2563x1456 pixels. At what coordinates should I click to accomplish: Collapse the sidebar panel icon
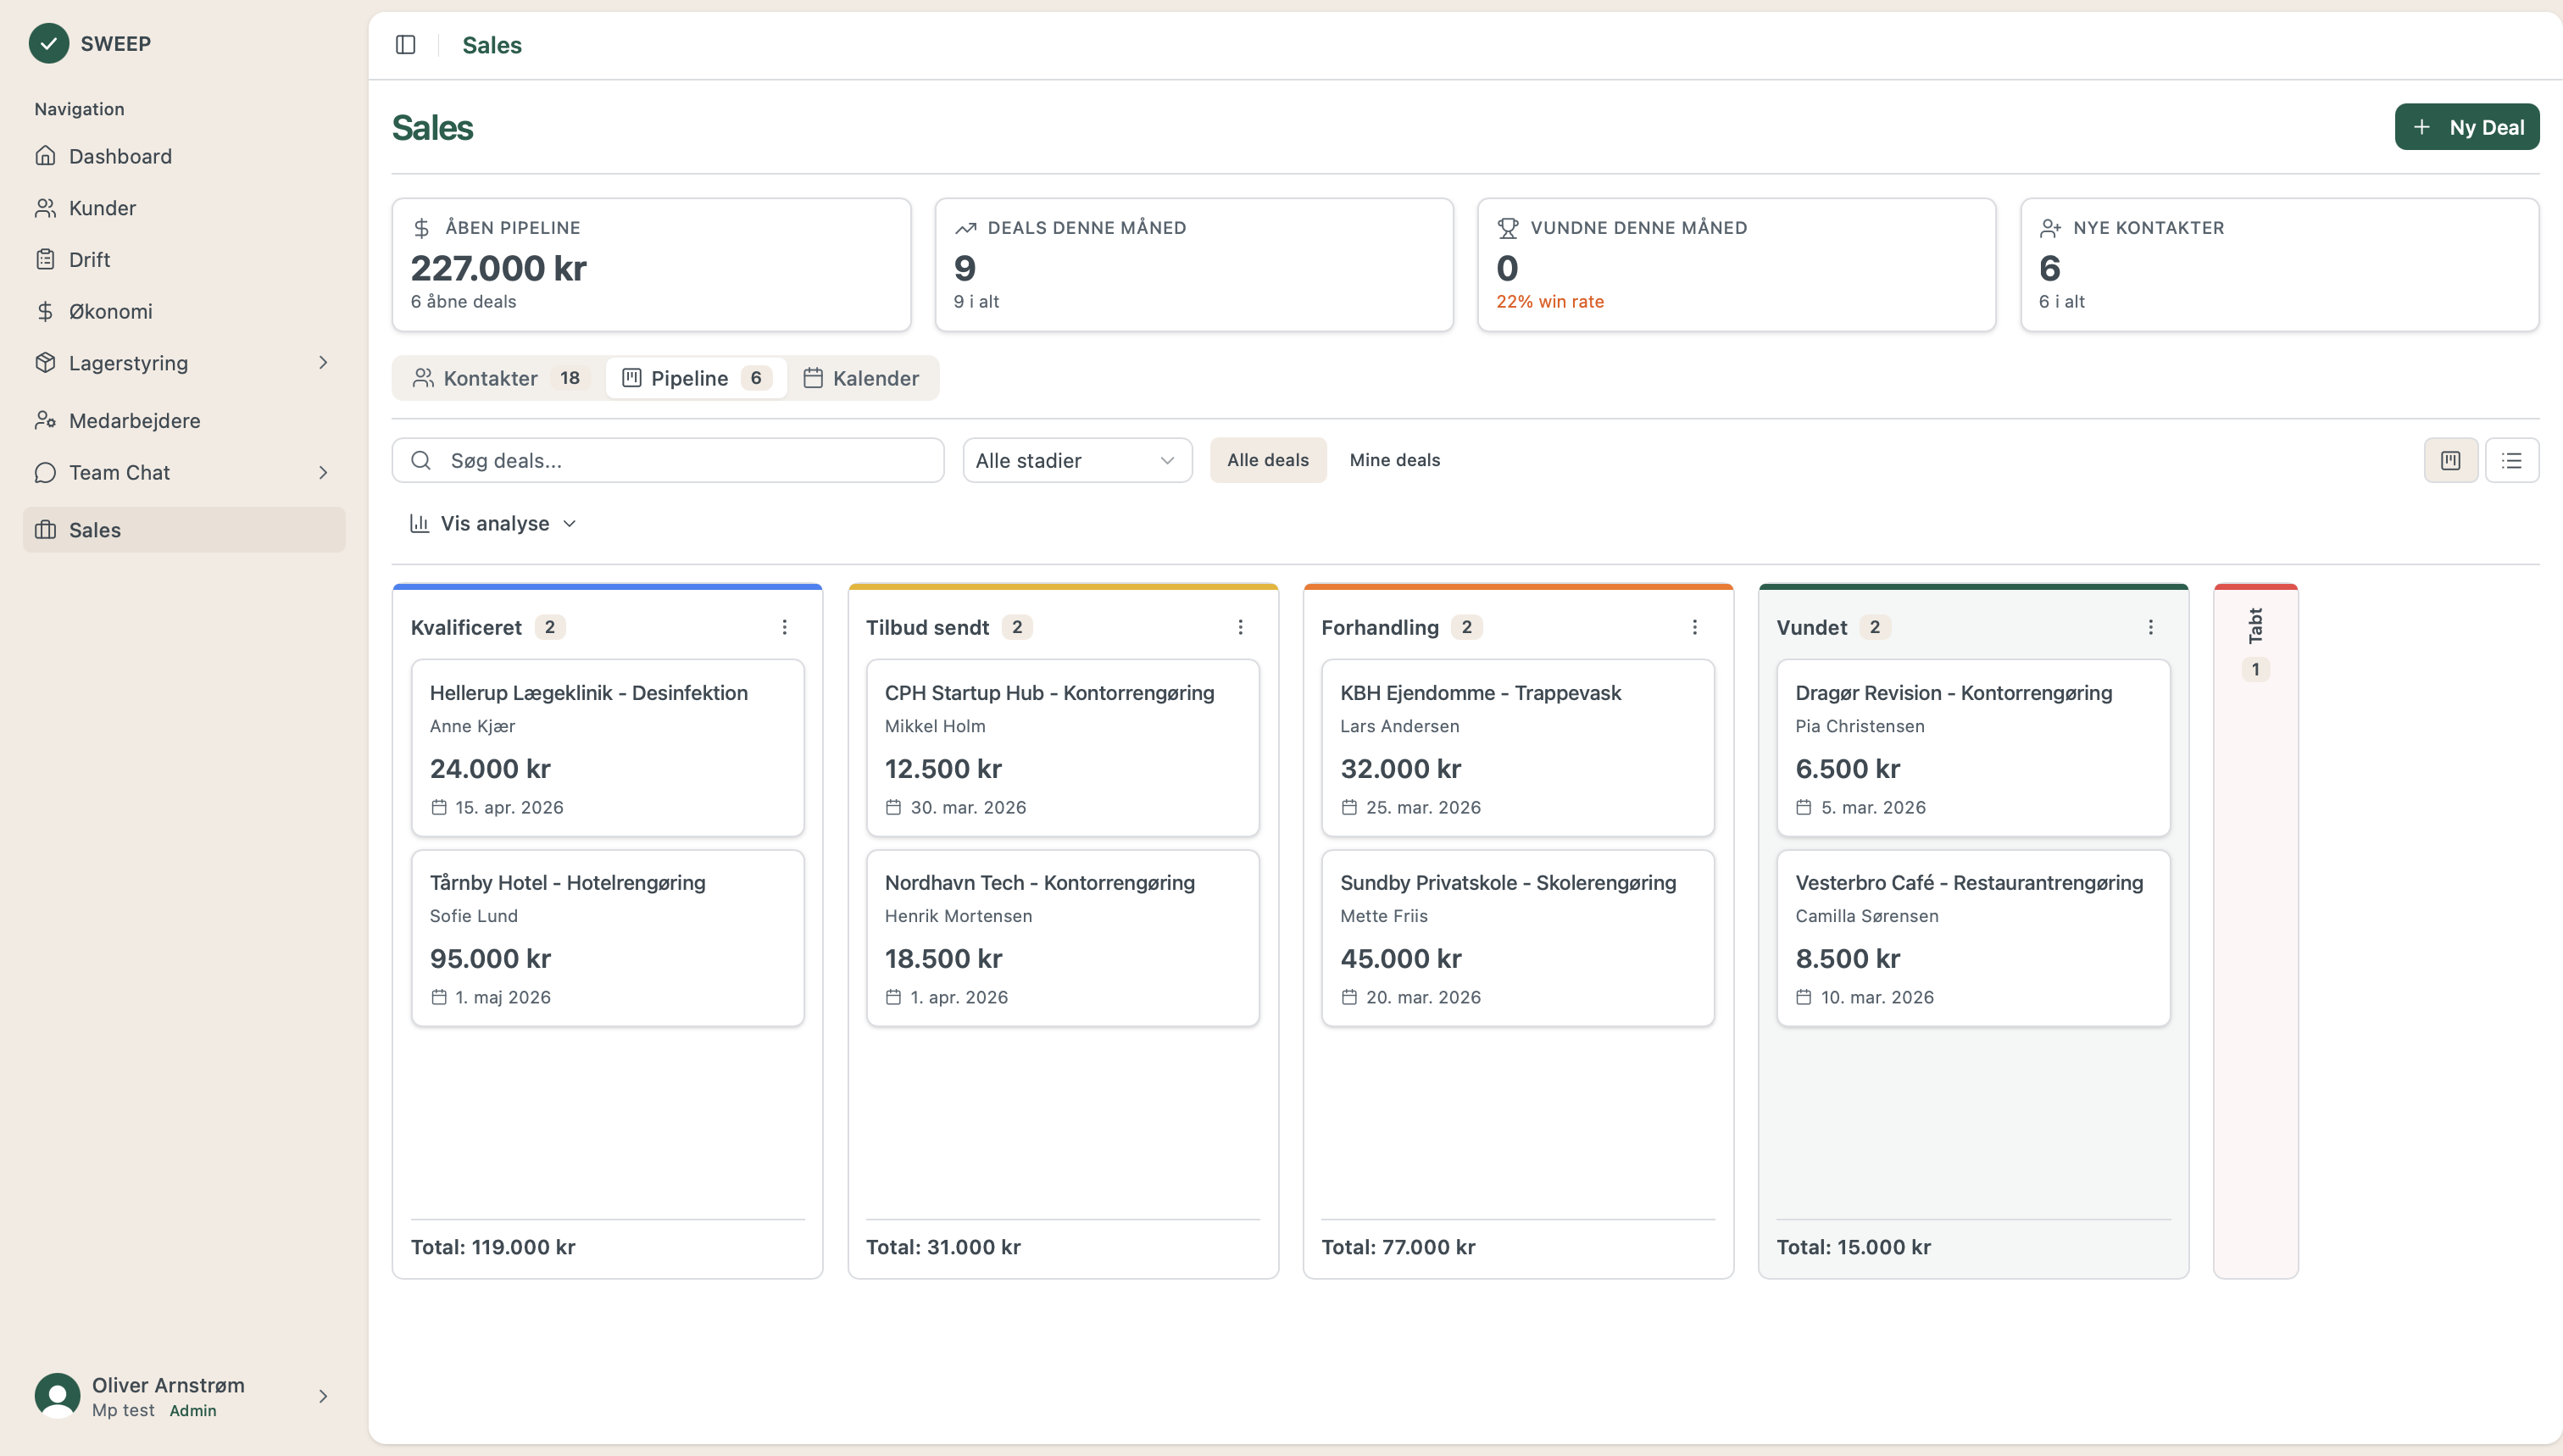click(x=405, y=45)
